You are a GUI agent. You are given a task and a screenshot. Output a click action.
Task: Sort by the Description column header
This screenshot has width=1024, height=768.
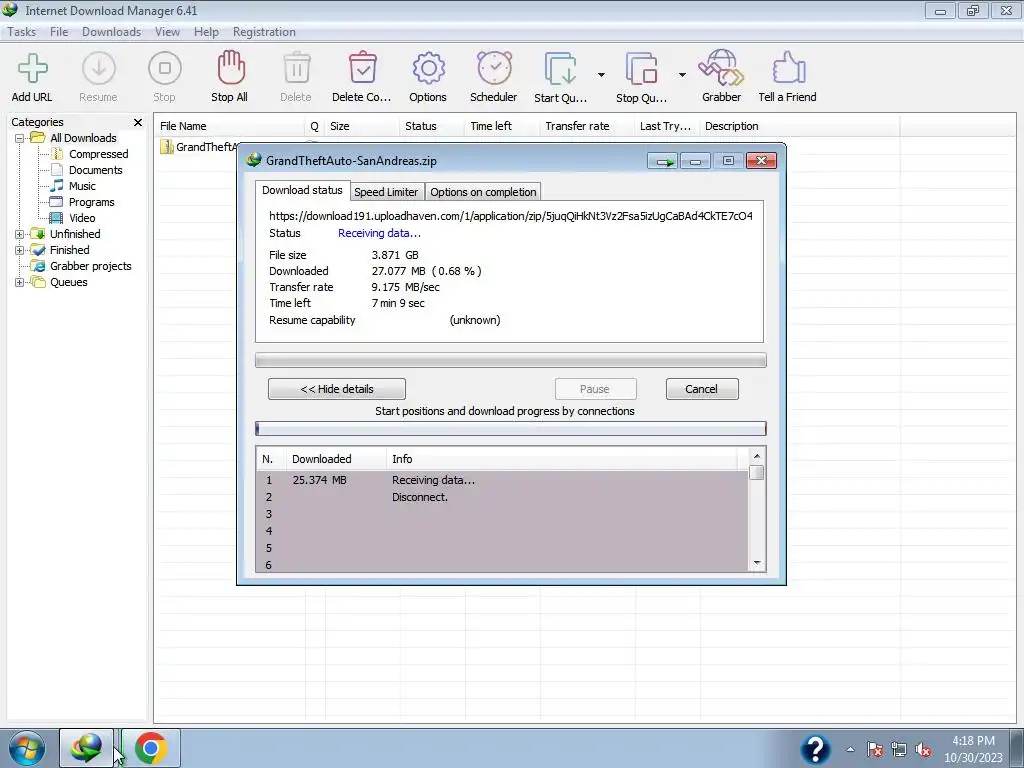799,126
